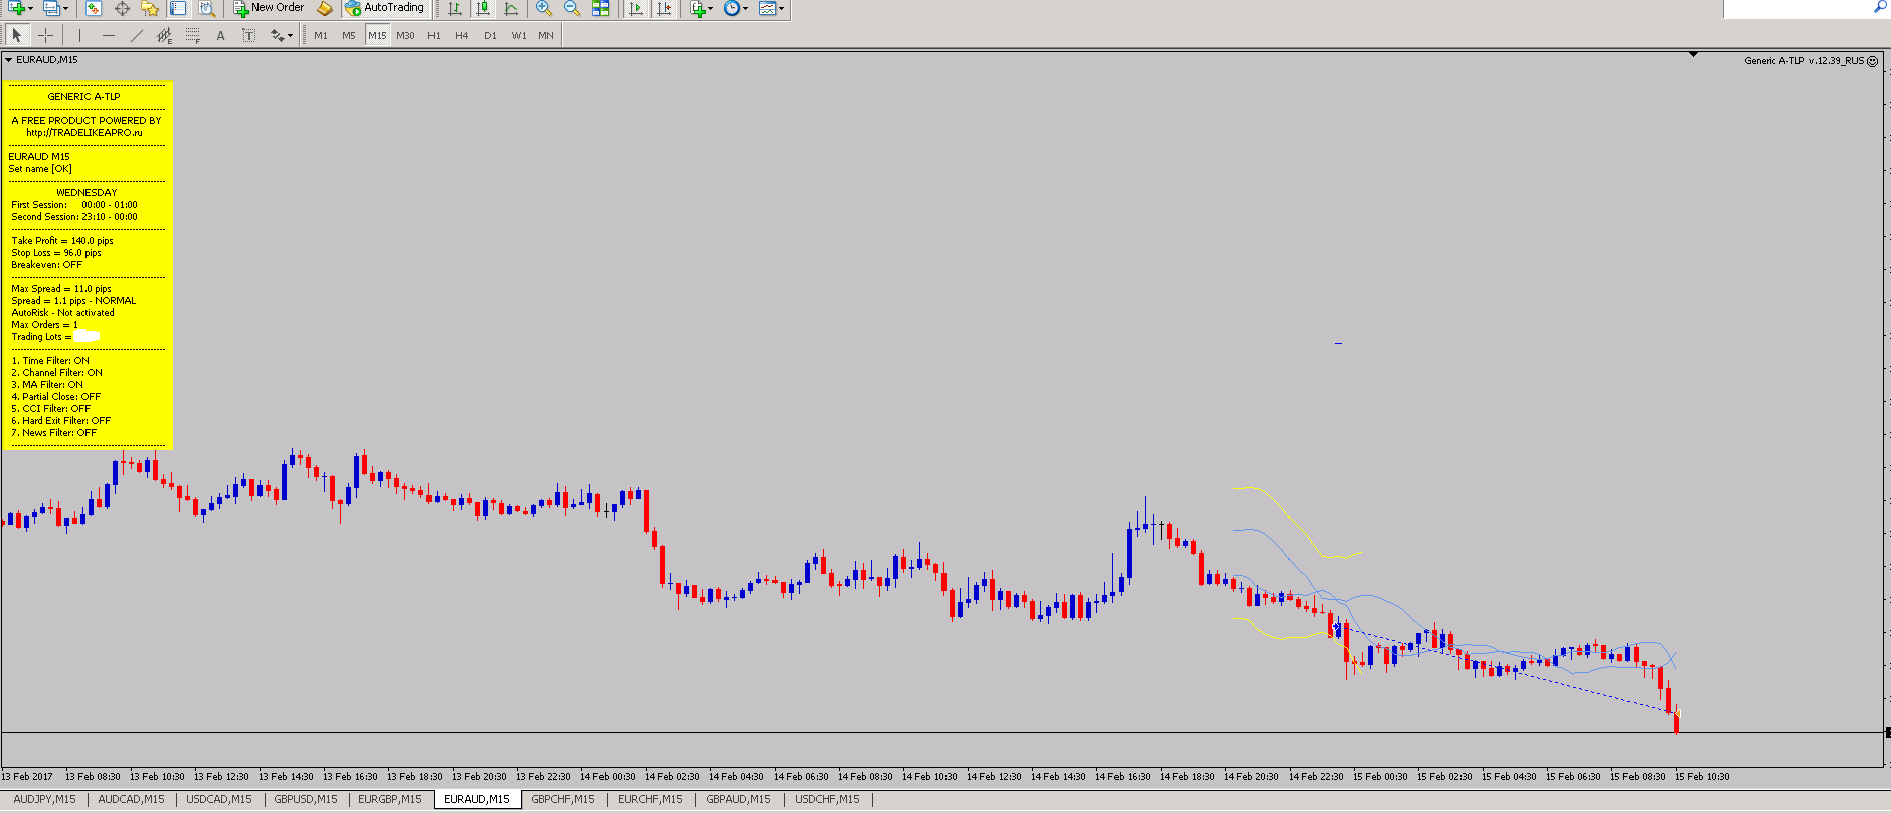Click the expert advisor smiley icon
This screenshot has height=814, width=1891.
point(1873,61)
